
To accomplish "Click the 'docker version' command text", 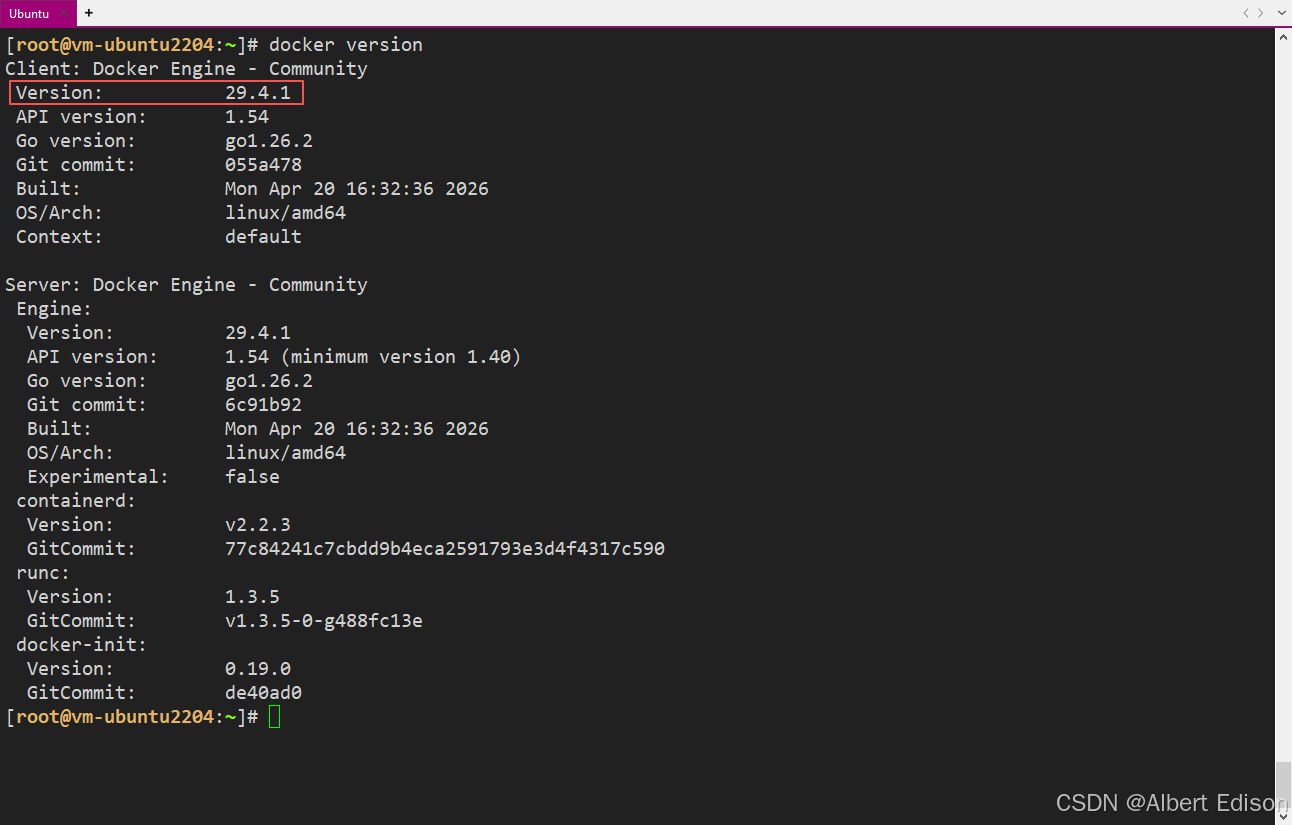I will point(346,45).
